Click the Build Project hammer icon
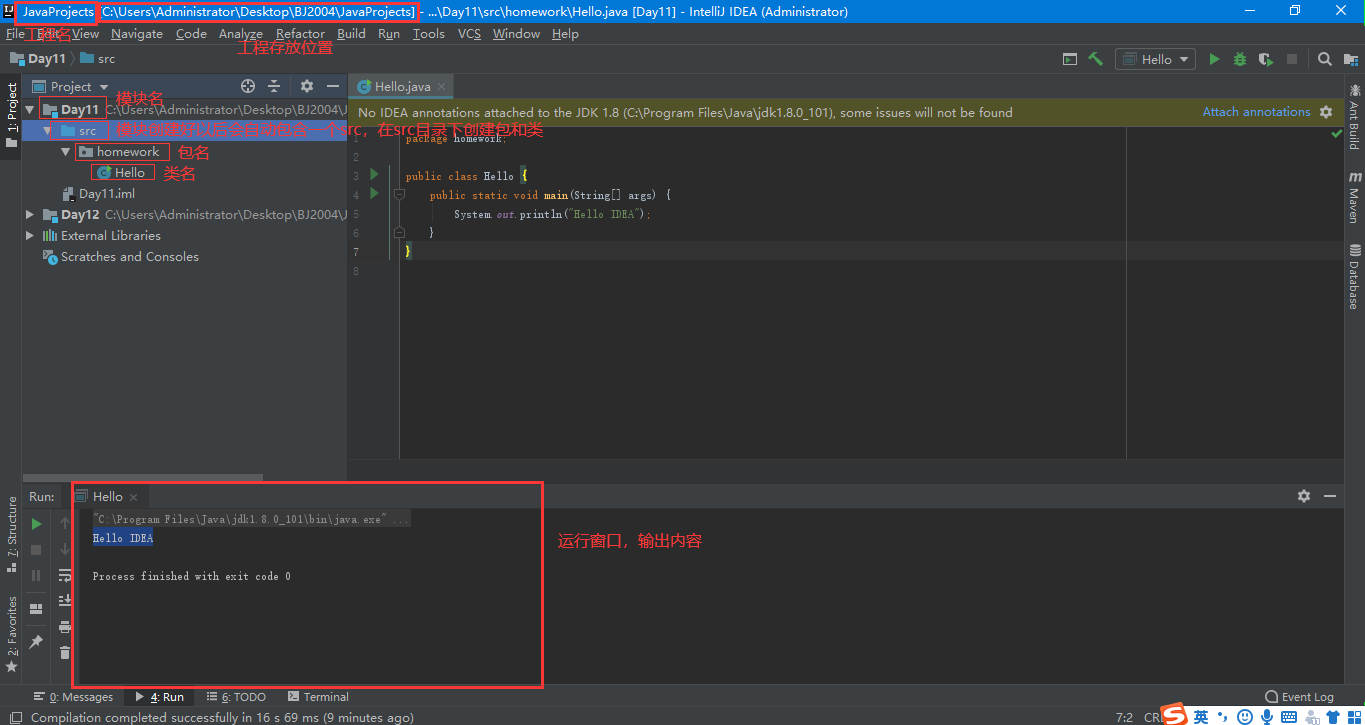 pyautogui.click(x=1096, y=59)
